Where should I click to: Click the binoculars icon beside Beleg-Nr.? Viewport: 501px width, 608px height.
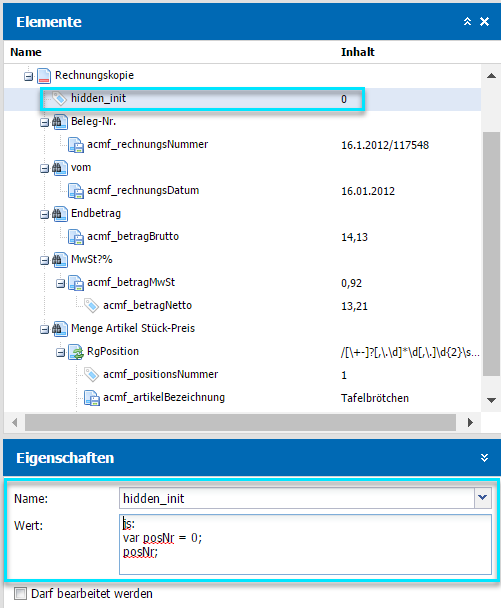tap(60, 122)
